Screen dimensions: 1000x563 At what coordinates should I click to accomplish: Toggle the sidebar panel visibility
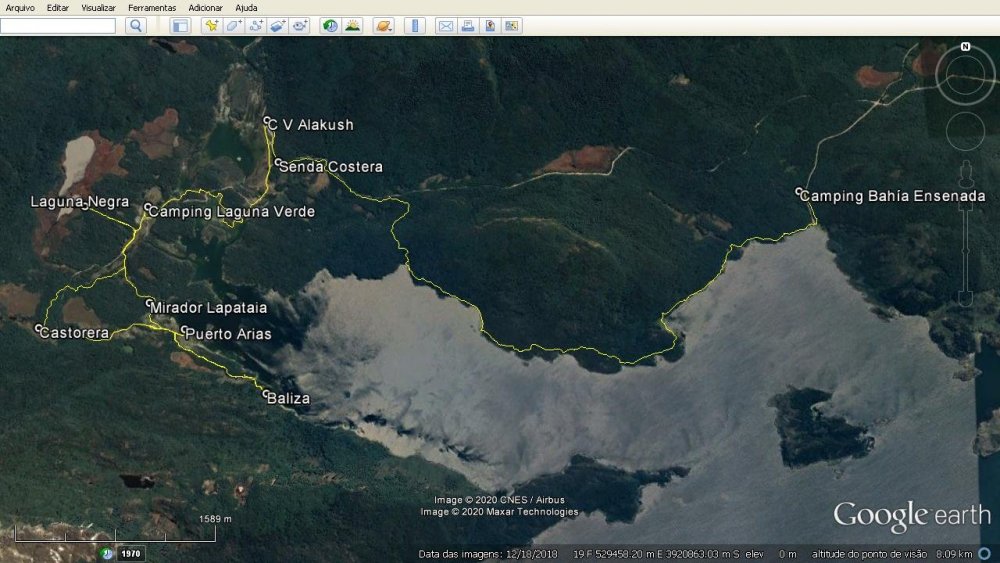[180, 26]
